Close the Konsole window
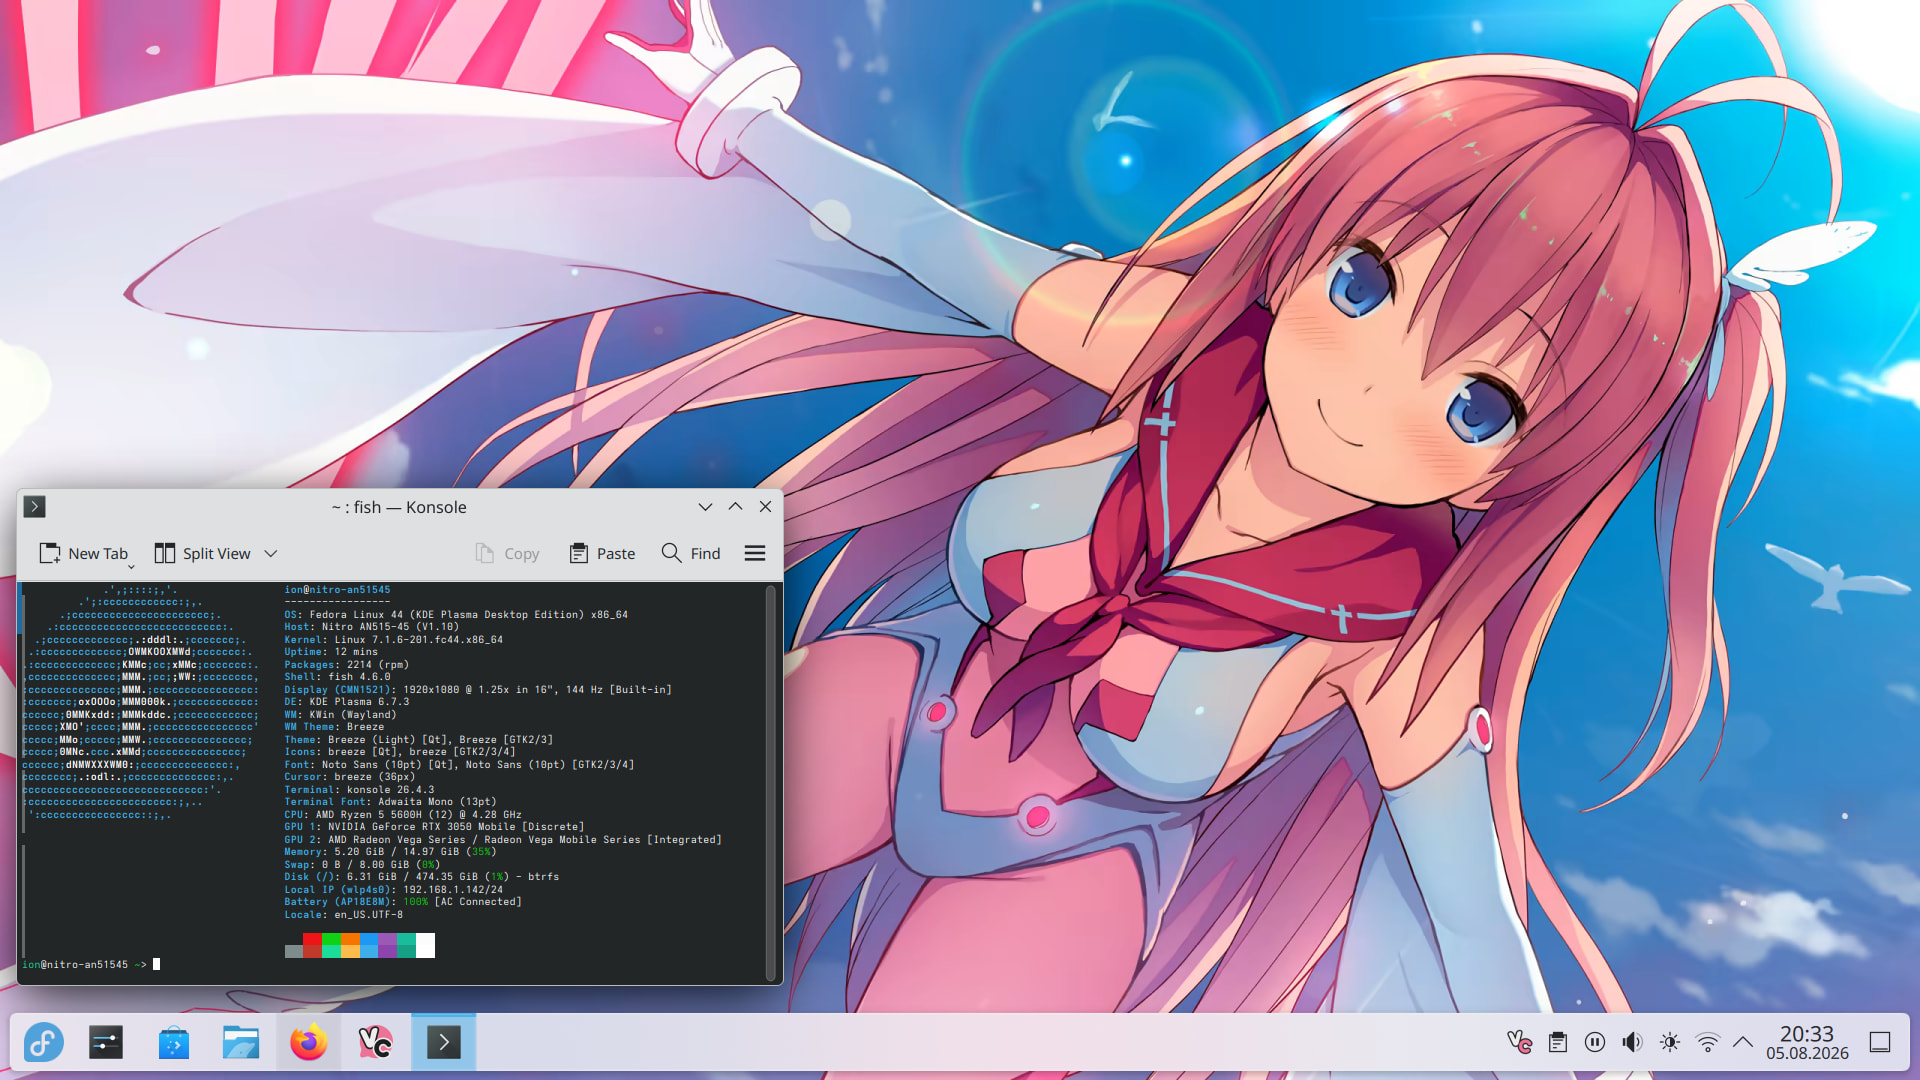Image resolution: width=1920 pixels, height=1080 pixels. pyautogui.click(x=765, y=507)
